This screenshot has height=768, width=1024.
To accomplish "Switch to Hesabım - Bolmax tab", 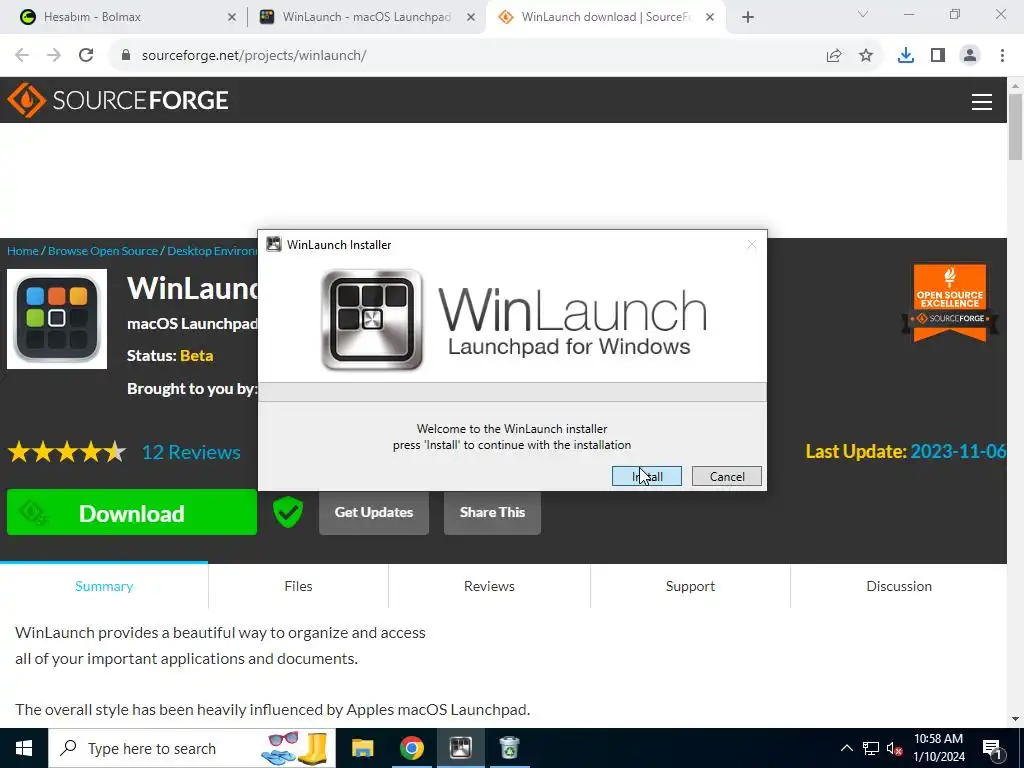I will point(124,17).
